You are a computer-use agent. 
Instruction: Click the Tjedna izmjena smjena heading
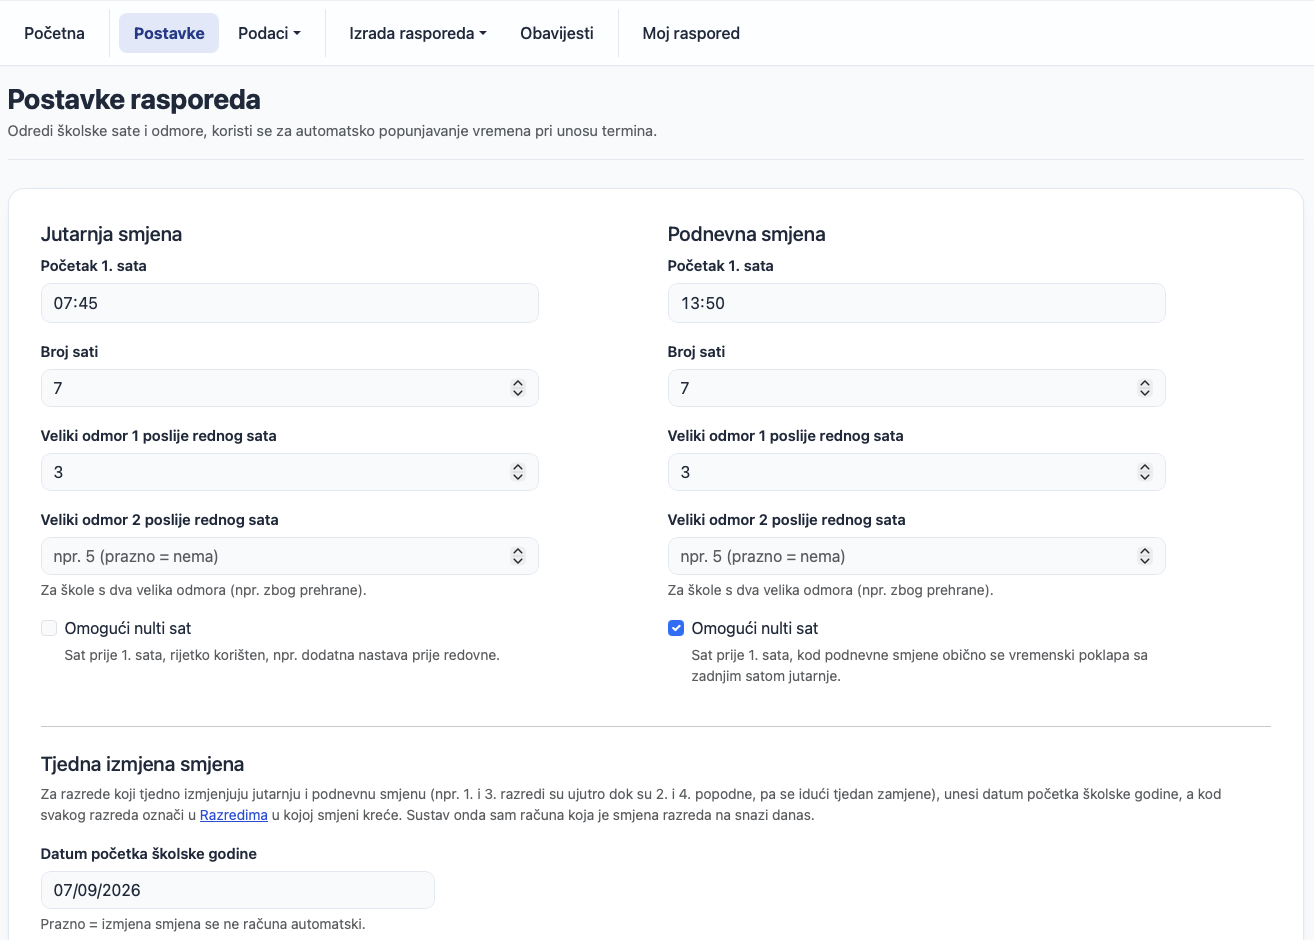point(142,764)
